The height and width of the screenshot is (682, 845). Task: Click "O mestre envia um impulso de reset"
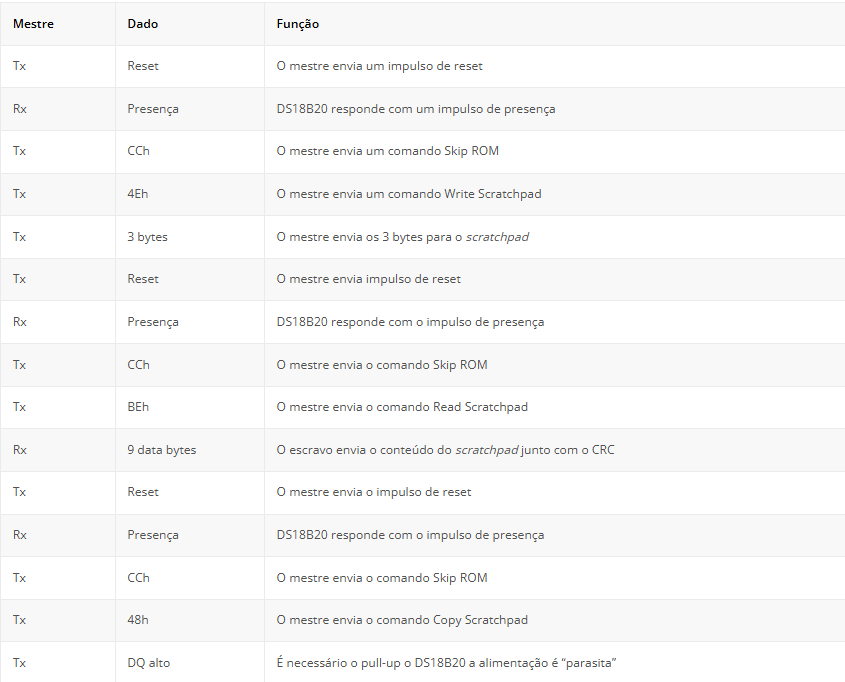coord(380,66)
